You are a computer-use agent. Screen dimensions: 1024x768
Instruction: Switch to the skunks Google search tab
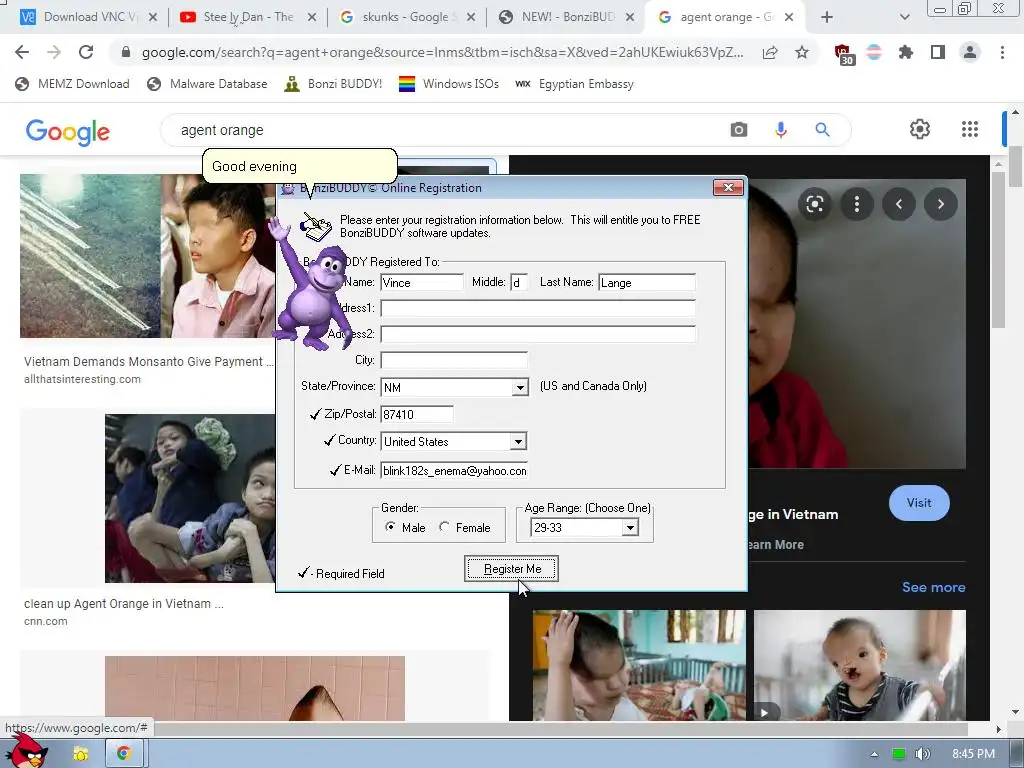(x=406, y=18)
